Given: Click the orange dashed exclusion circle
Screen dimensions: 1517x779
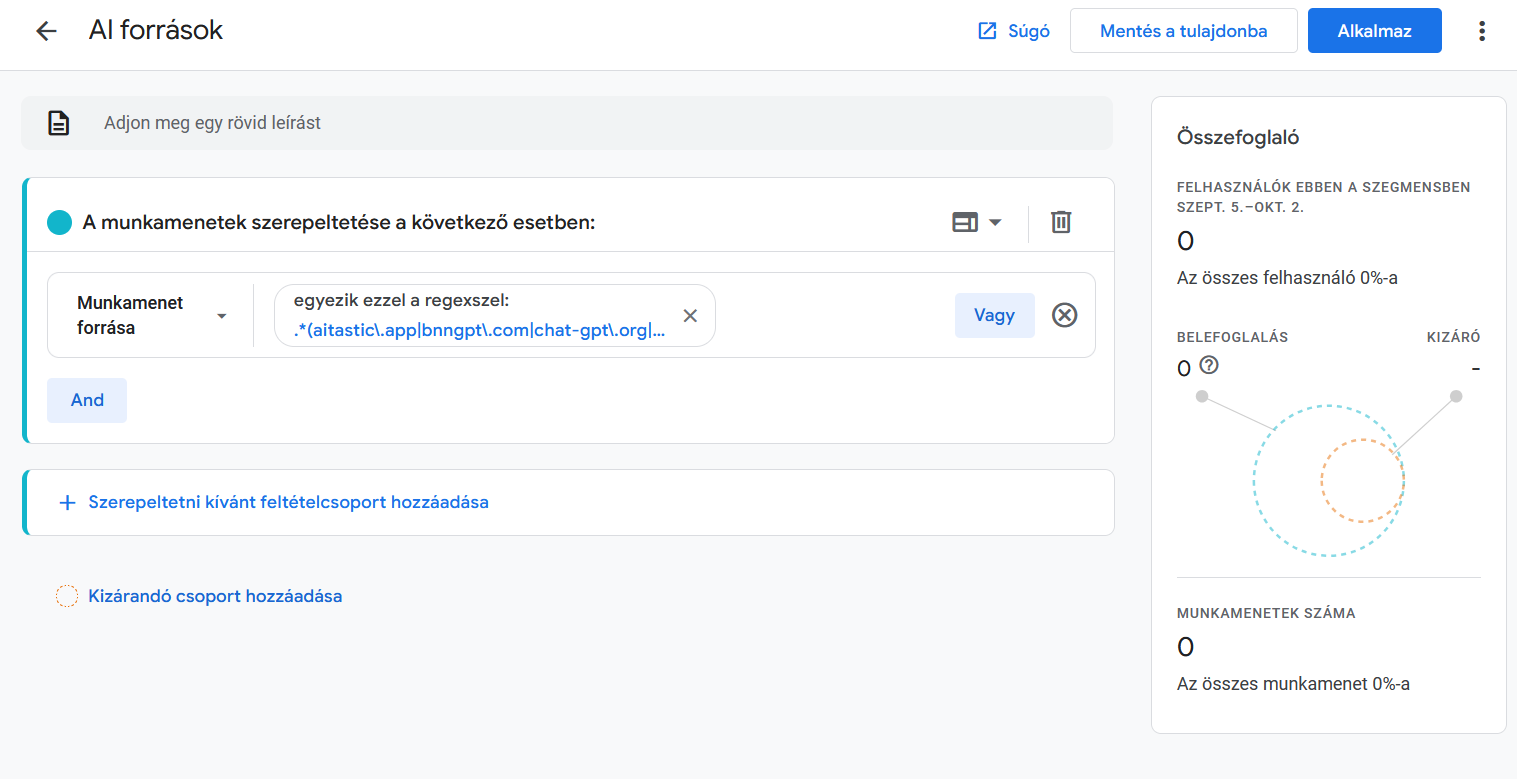Looking at the screenshot, I should click(1362, 480).
